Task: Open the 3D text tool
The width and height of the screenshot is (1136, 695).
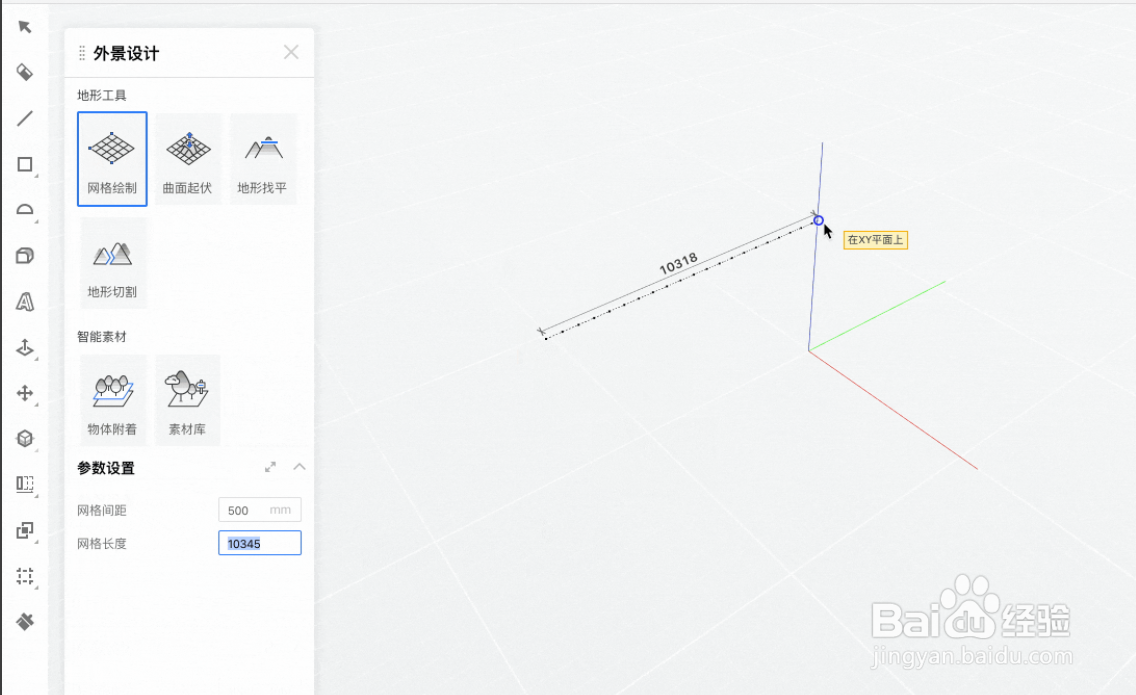Action: (x=25, y=301)
